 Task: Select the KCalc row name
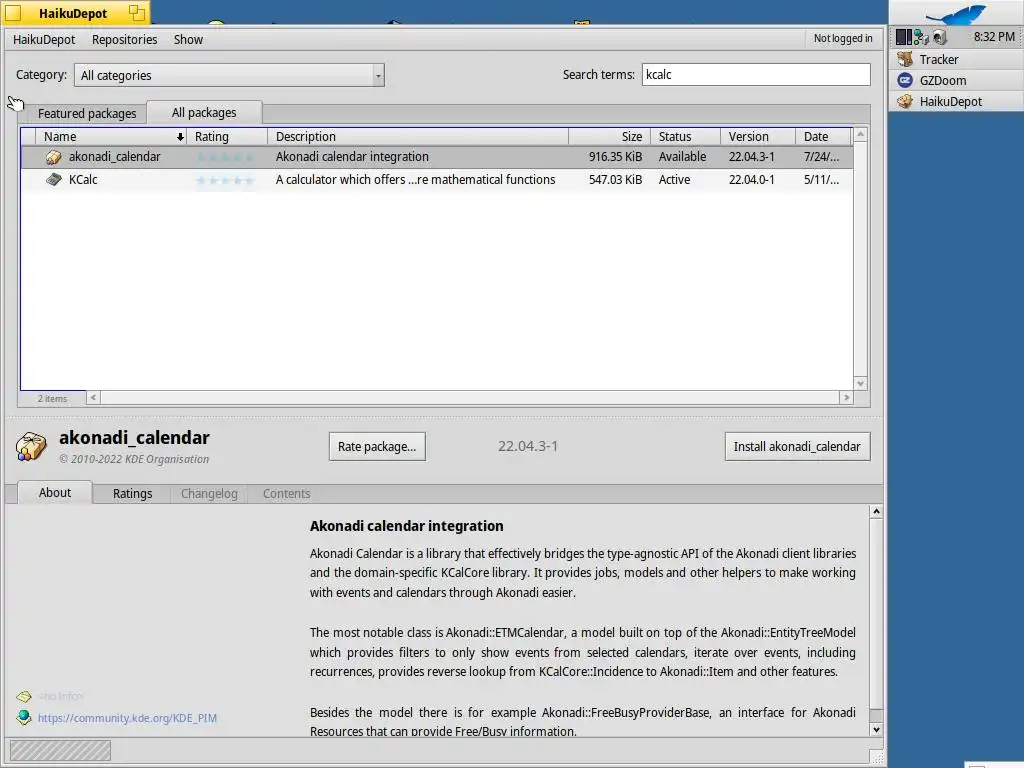point(83,180)
